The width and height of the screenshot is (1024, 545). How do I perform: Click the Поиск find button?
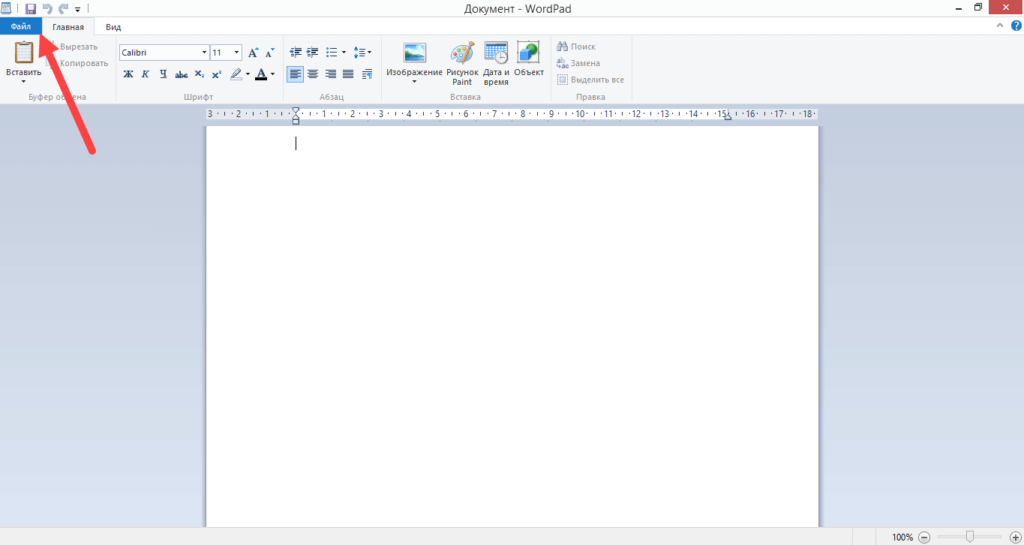point(576,47)
